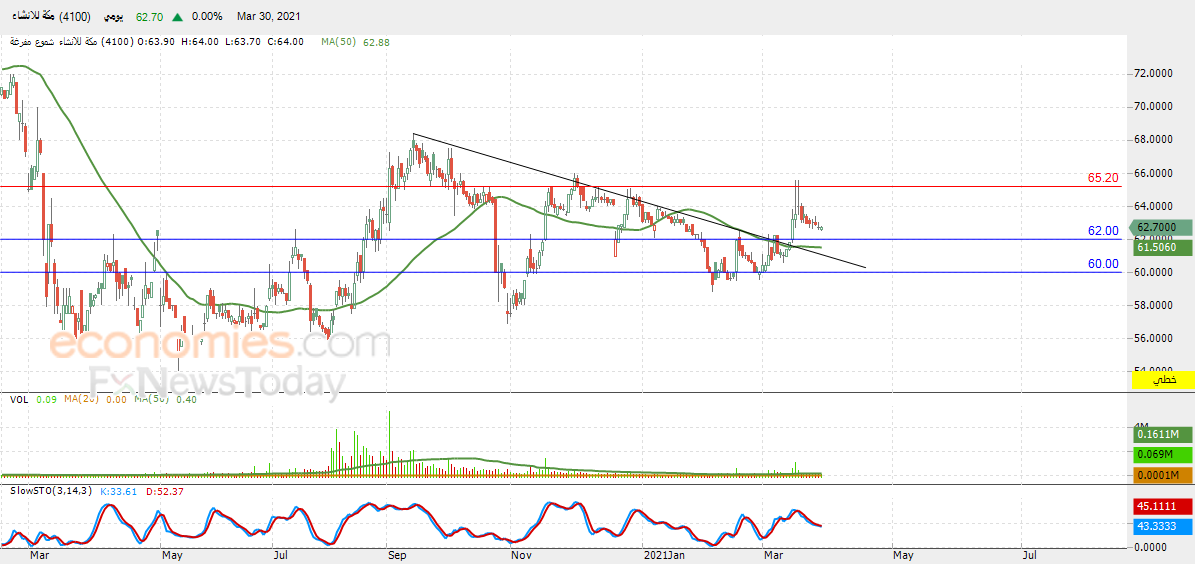The width and height of the screenshot is (1195, 564).
Task: Click the 70.0000 price axis label
Action: click(1153, 107)
